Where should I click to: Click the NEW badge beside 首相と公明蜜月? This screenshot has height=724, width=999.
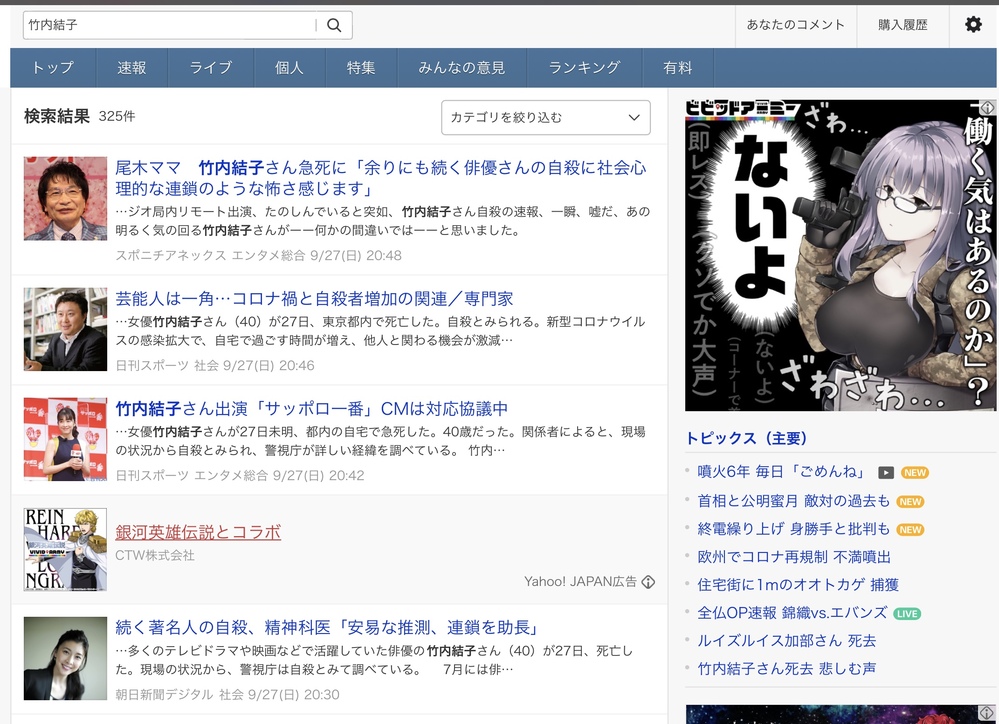coord(910,501)
